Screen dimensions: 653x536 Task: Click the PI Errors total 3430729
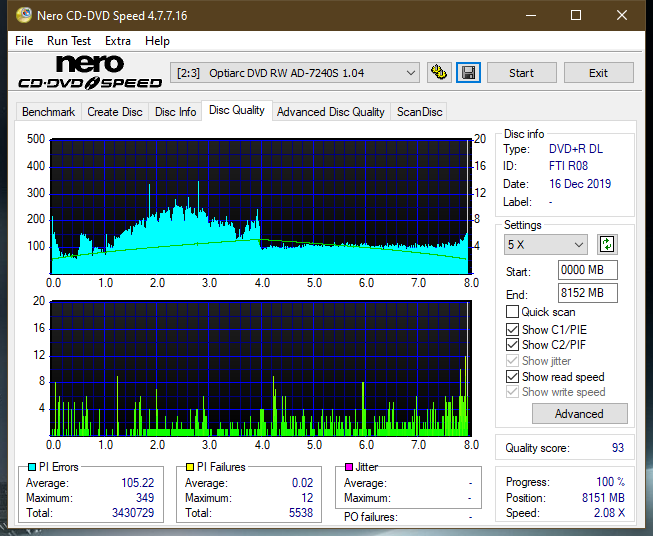[133, 513]
